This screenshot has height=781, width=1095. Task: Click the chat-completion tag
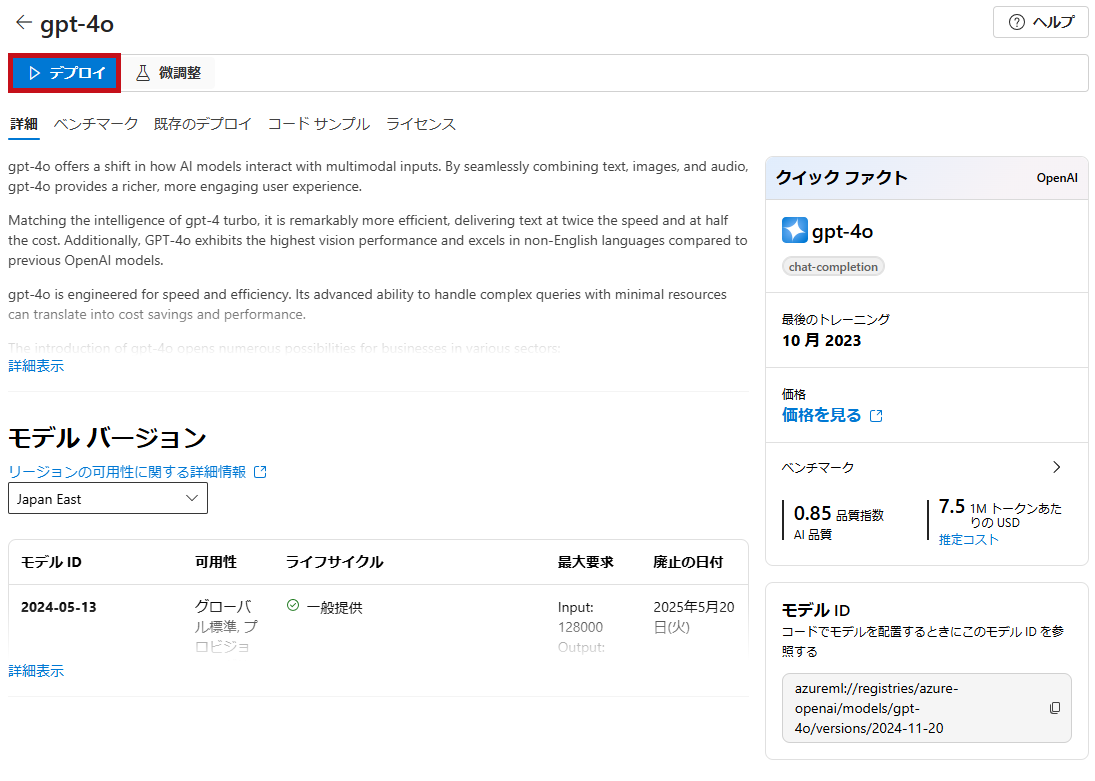833,267
